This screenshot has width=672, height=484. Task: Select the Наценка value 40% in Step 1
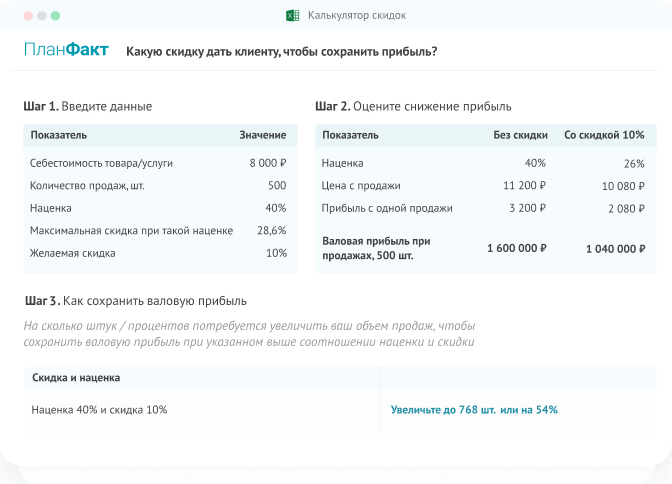click(275, 208)
